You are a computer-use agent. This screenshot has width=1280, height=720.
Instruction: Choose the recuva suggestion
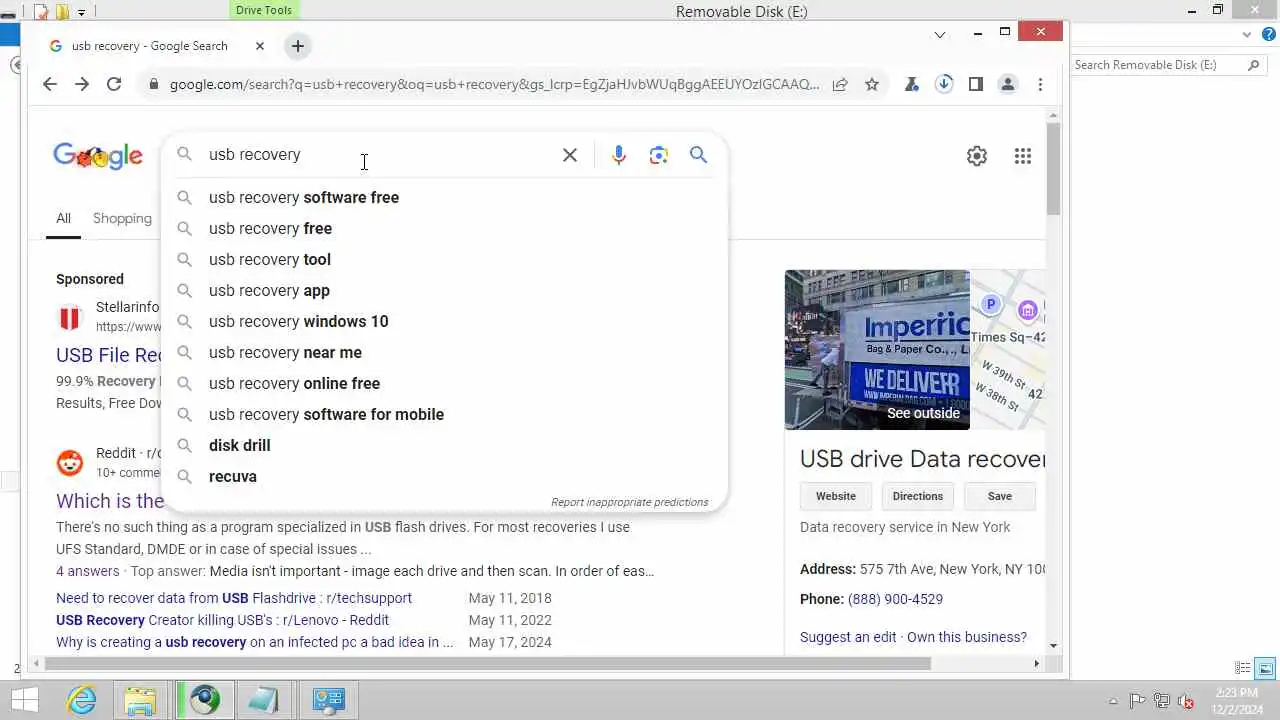click(x=445, y=476)
